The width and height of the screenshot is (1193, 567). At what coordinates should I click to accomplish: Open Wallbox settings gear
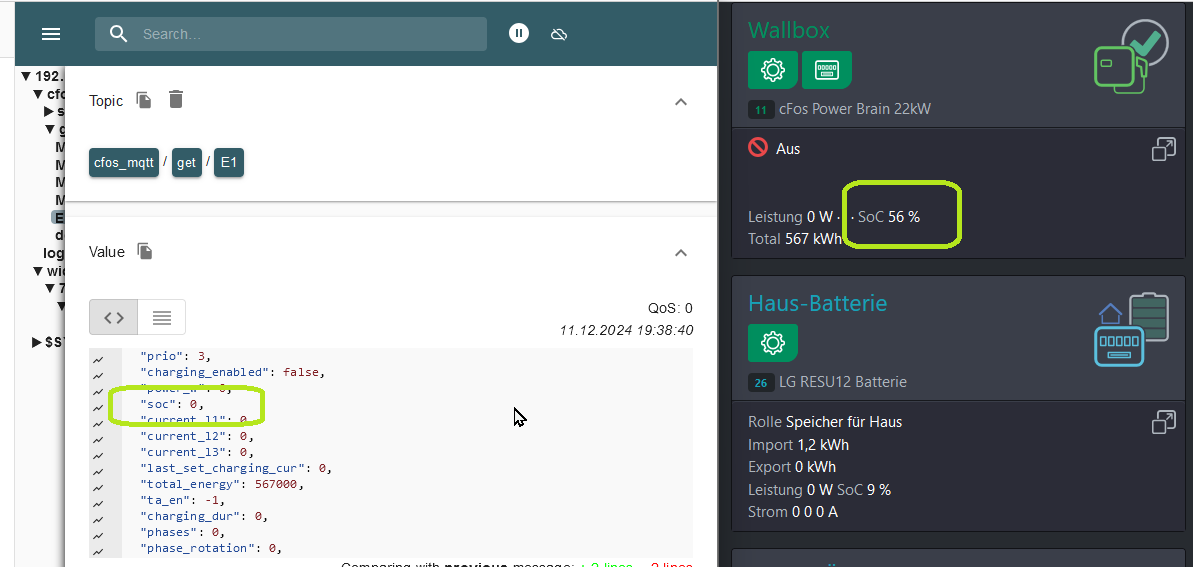773,70
